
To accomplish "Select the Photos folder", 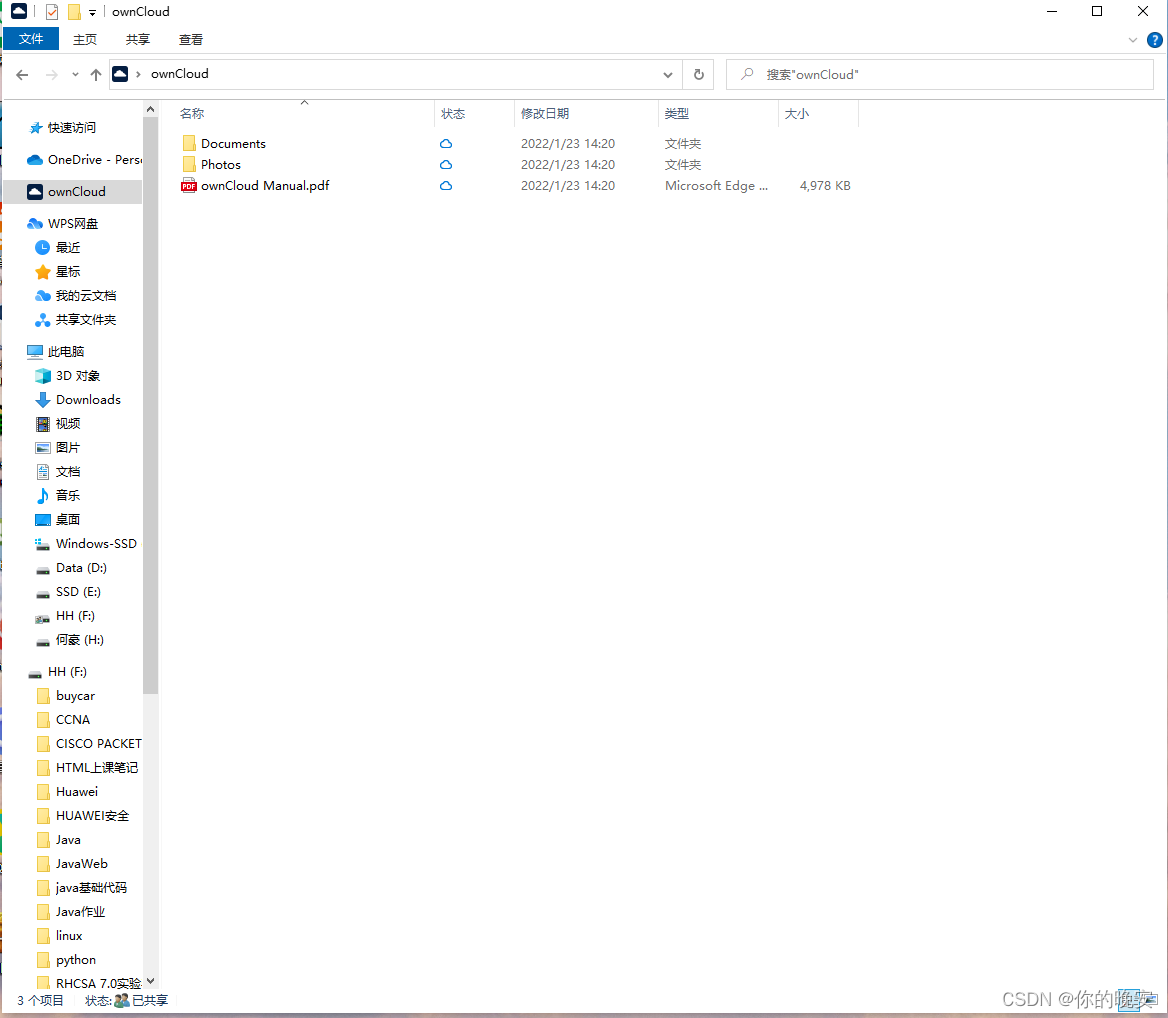I will point(220,165).
